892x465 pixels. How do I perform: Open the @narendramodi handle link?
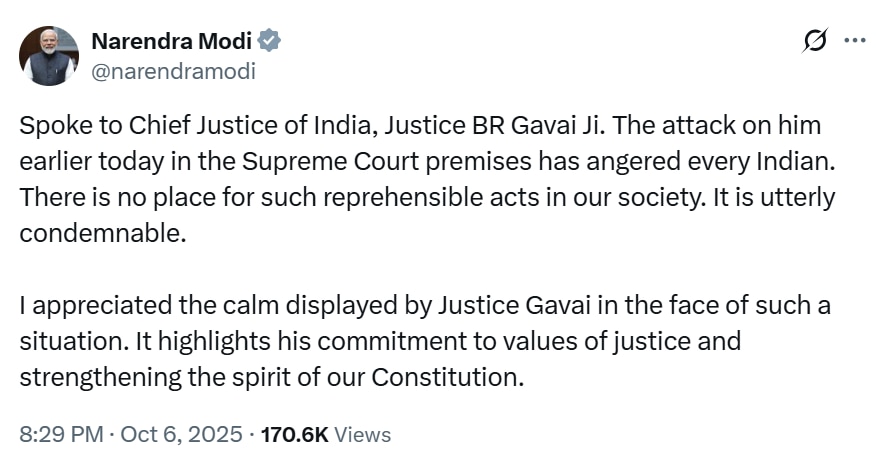click(x=173, y=71)
